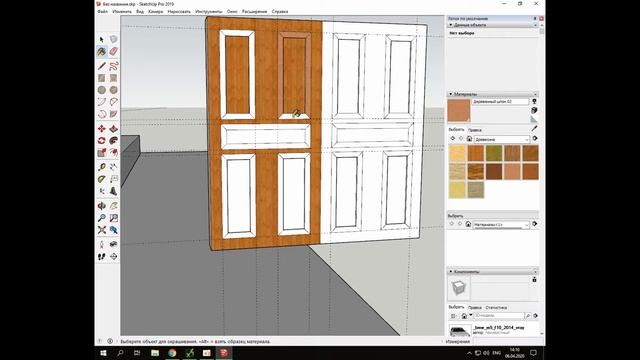Open the Windows Start menu
The width and height of the screenshot is (640, 360).
coord(103,353)
